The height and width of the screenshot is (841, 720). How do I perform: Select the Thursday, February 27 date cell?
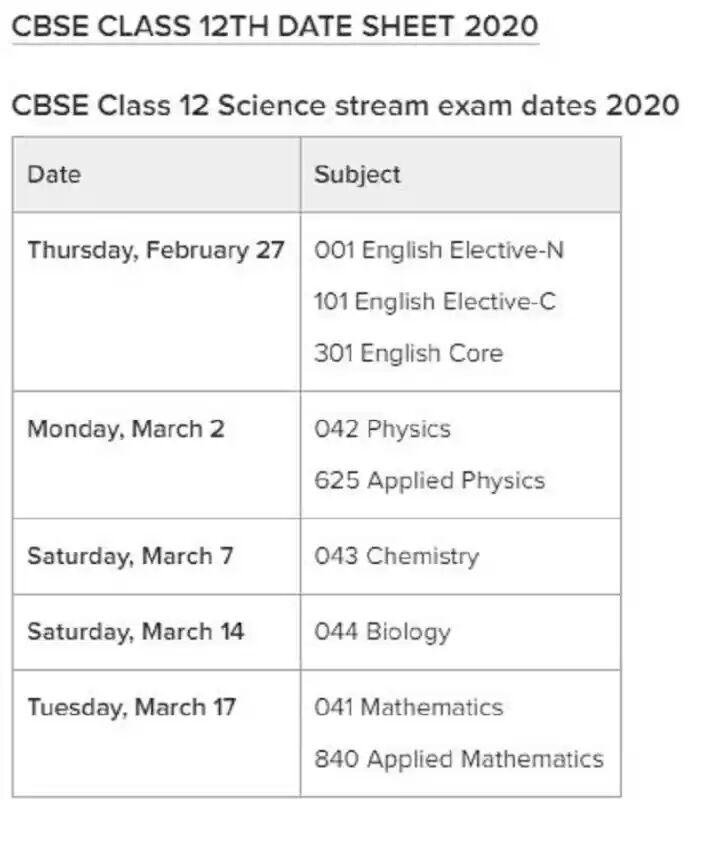point(156,250)
